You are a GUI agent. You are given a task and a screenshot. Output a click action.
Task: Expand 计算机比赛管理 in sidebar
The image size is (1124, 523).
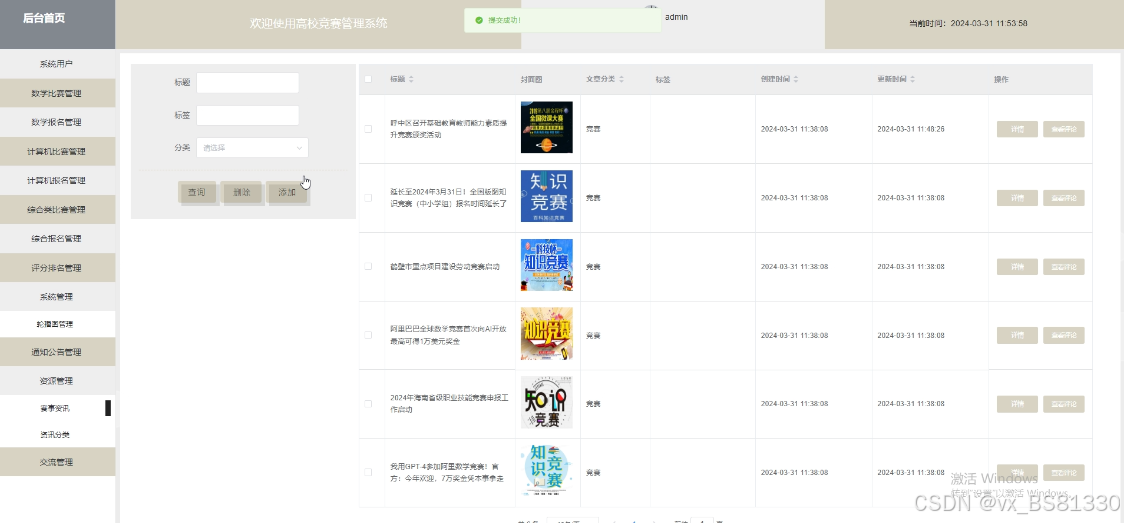click(x=57, y=151)
